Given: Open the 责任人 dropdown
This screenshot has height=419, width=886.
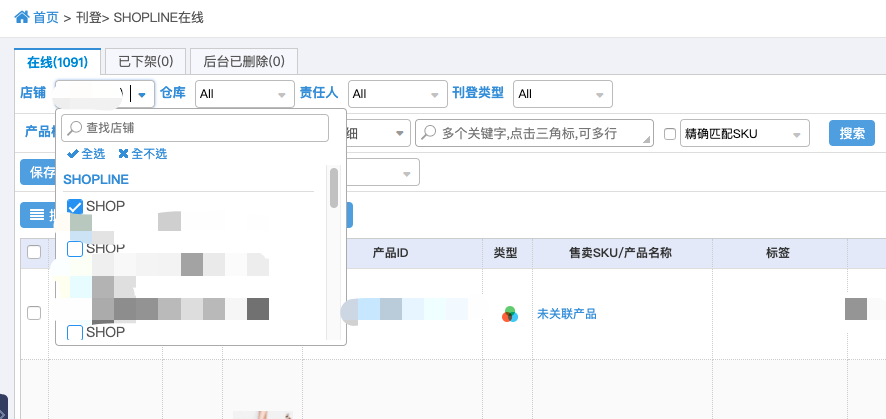Looking at the screenshot, I should tap(397, 94).
